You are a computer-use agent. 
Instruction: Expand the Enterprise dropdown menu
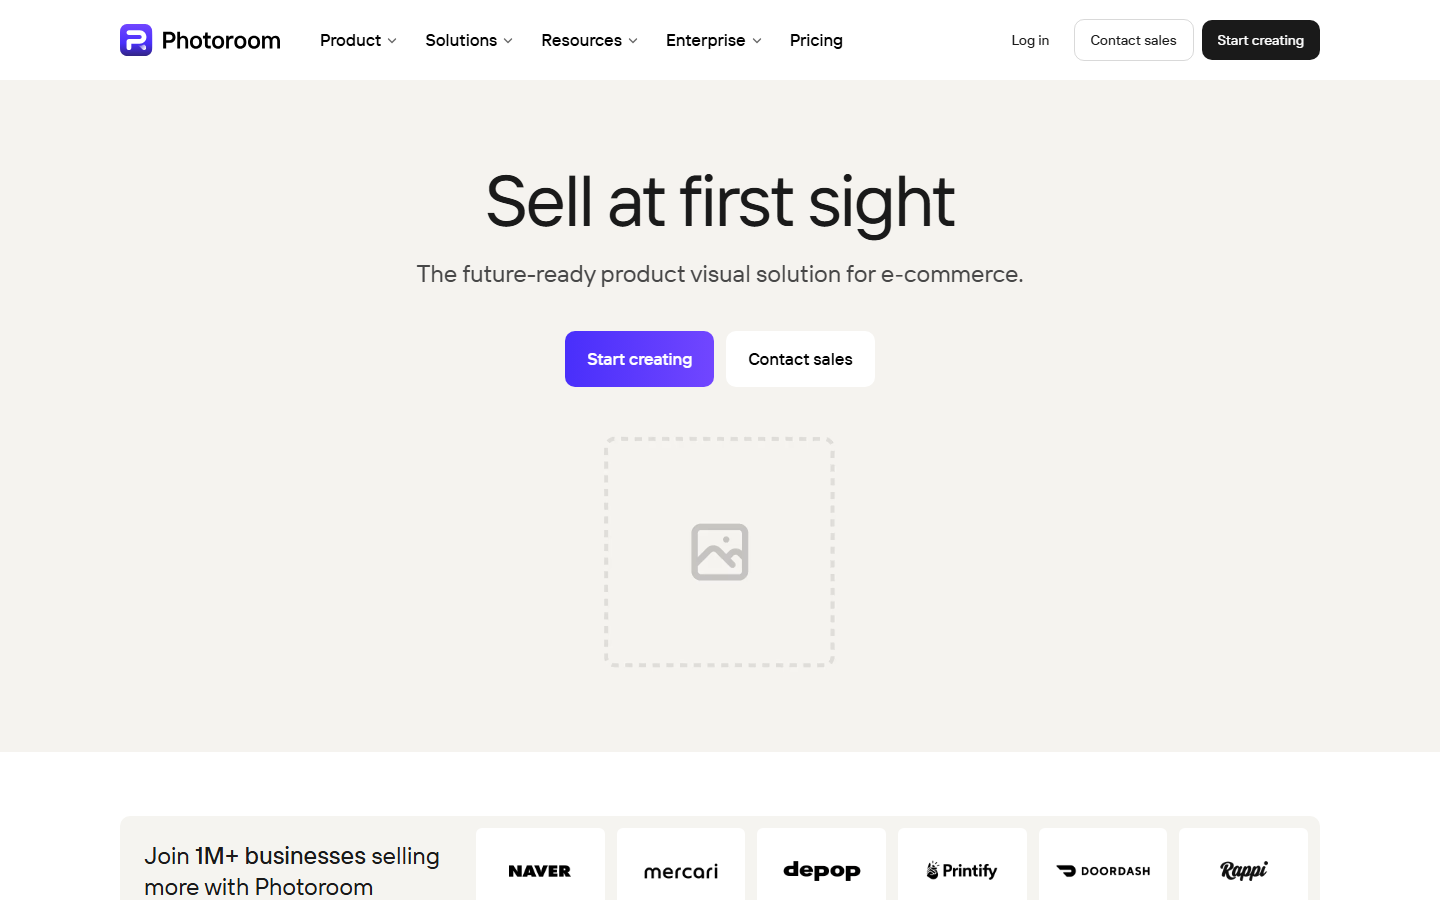coord(714,40)
